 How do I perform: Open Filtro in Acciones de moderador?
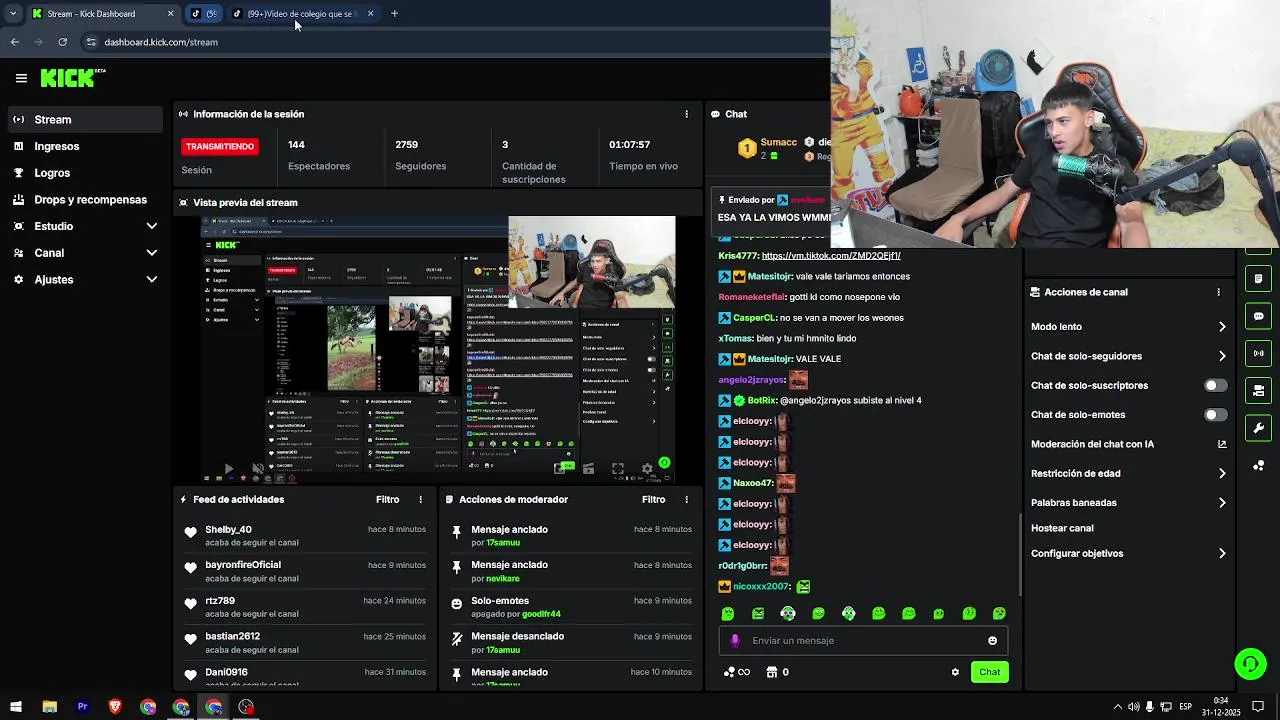tap(653, 499)
